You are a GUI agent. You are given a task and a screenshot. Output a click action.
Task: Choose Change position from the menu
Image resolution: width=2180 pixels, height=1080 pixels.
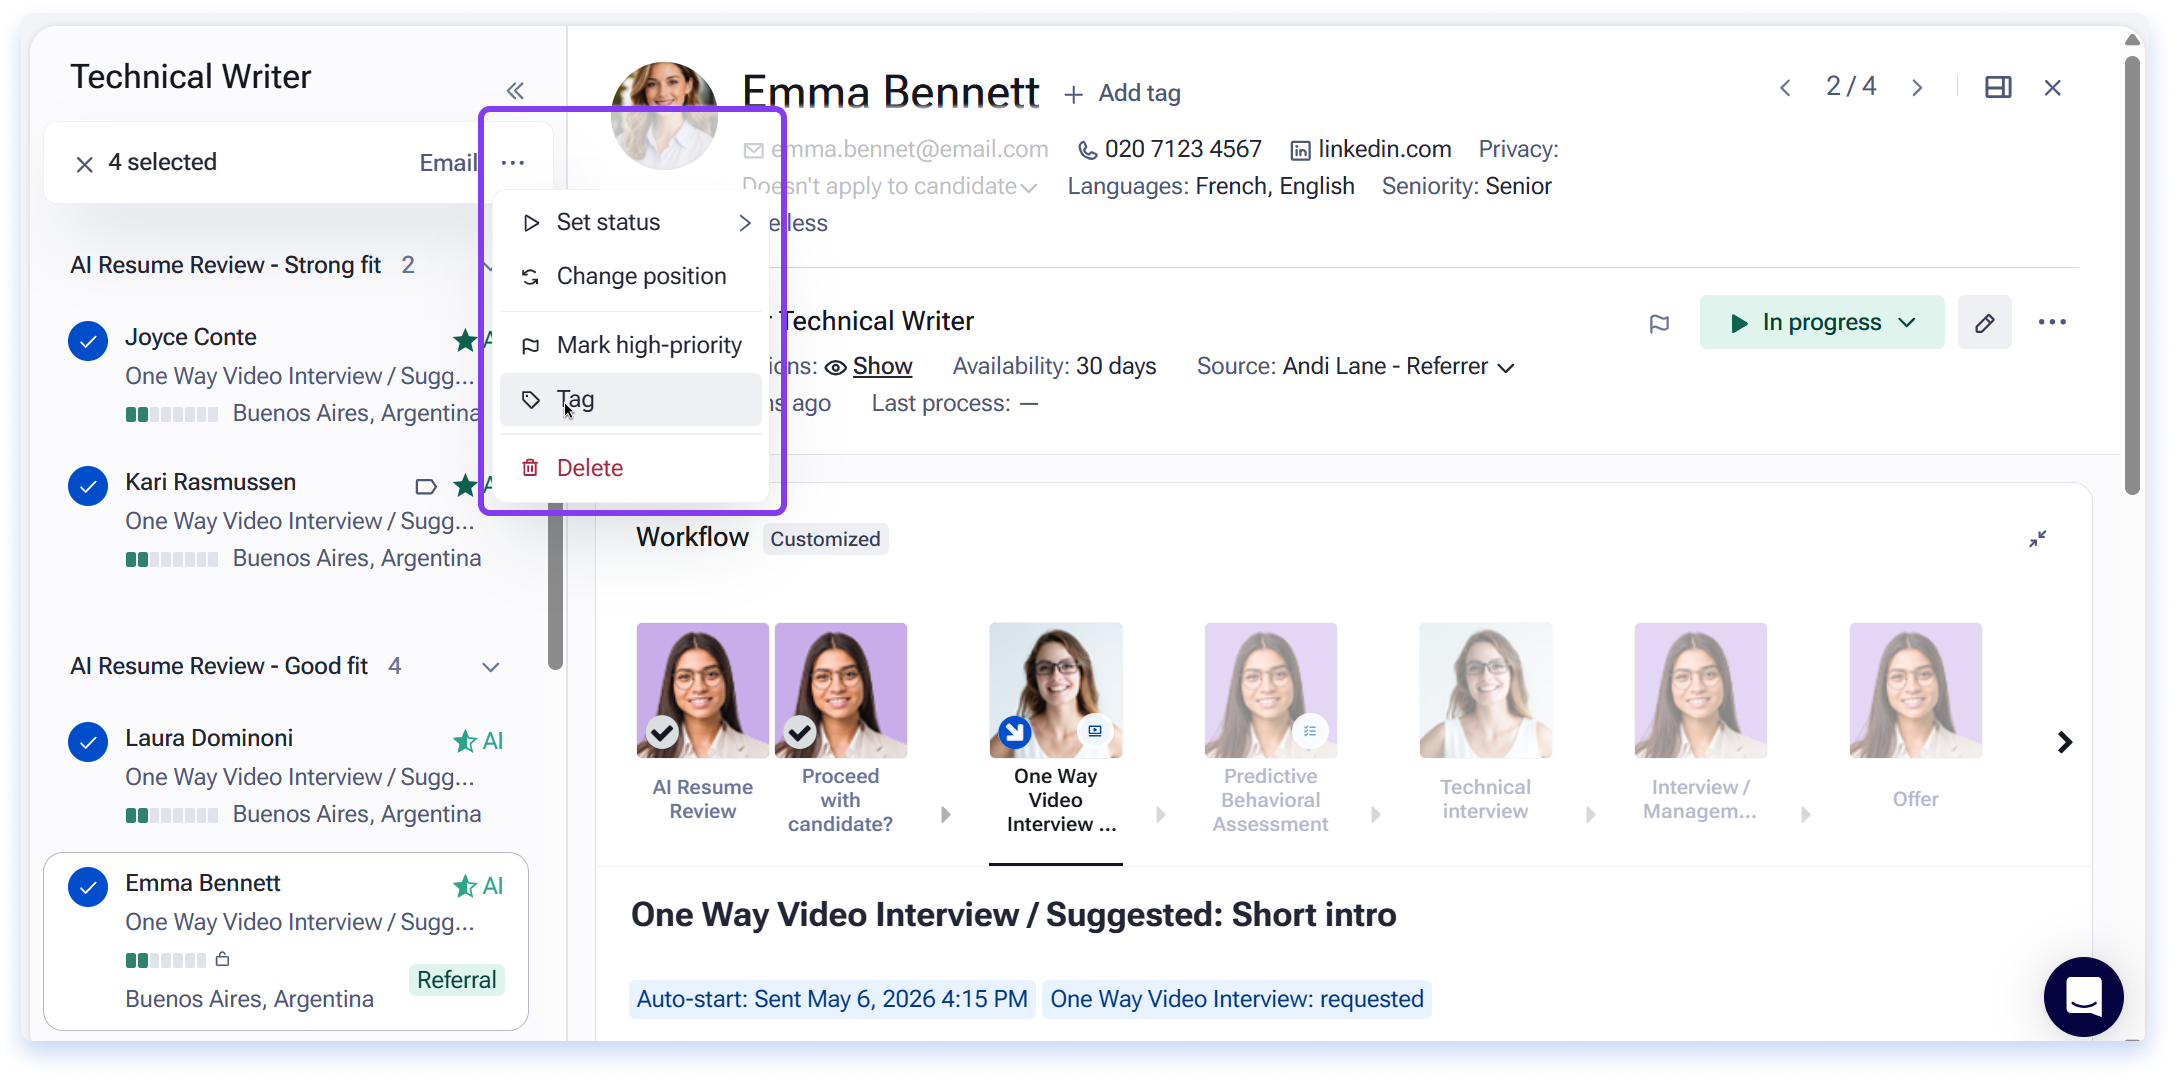click(632, 276)
